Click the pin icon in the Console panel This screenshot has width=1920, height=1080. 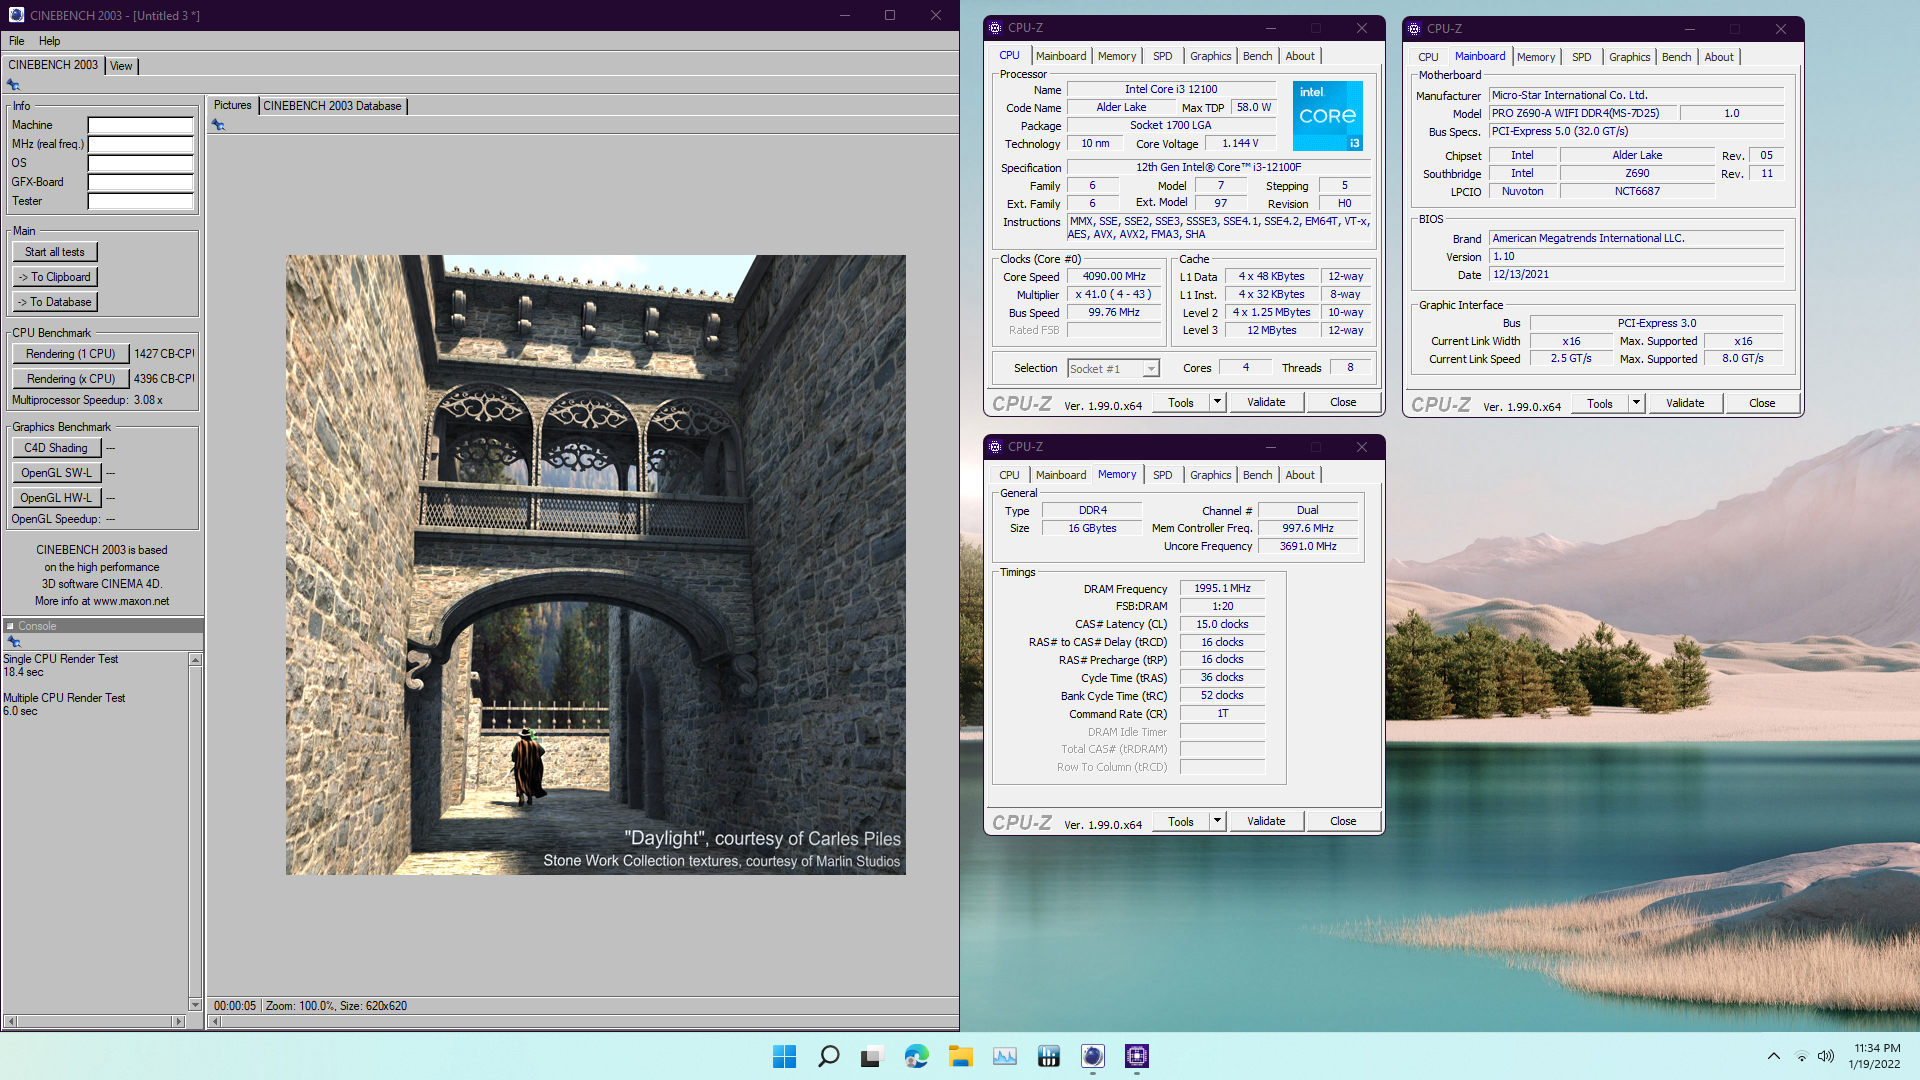coord(13,642)
